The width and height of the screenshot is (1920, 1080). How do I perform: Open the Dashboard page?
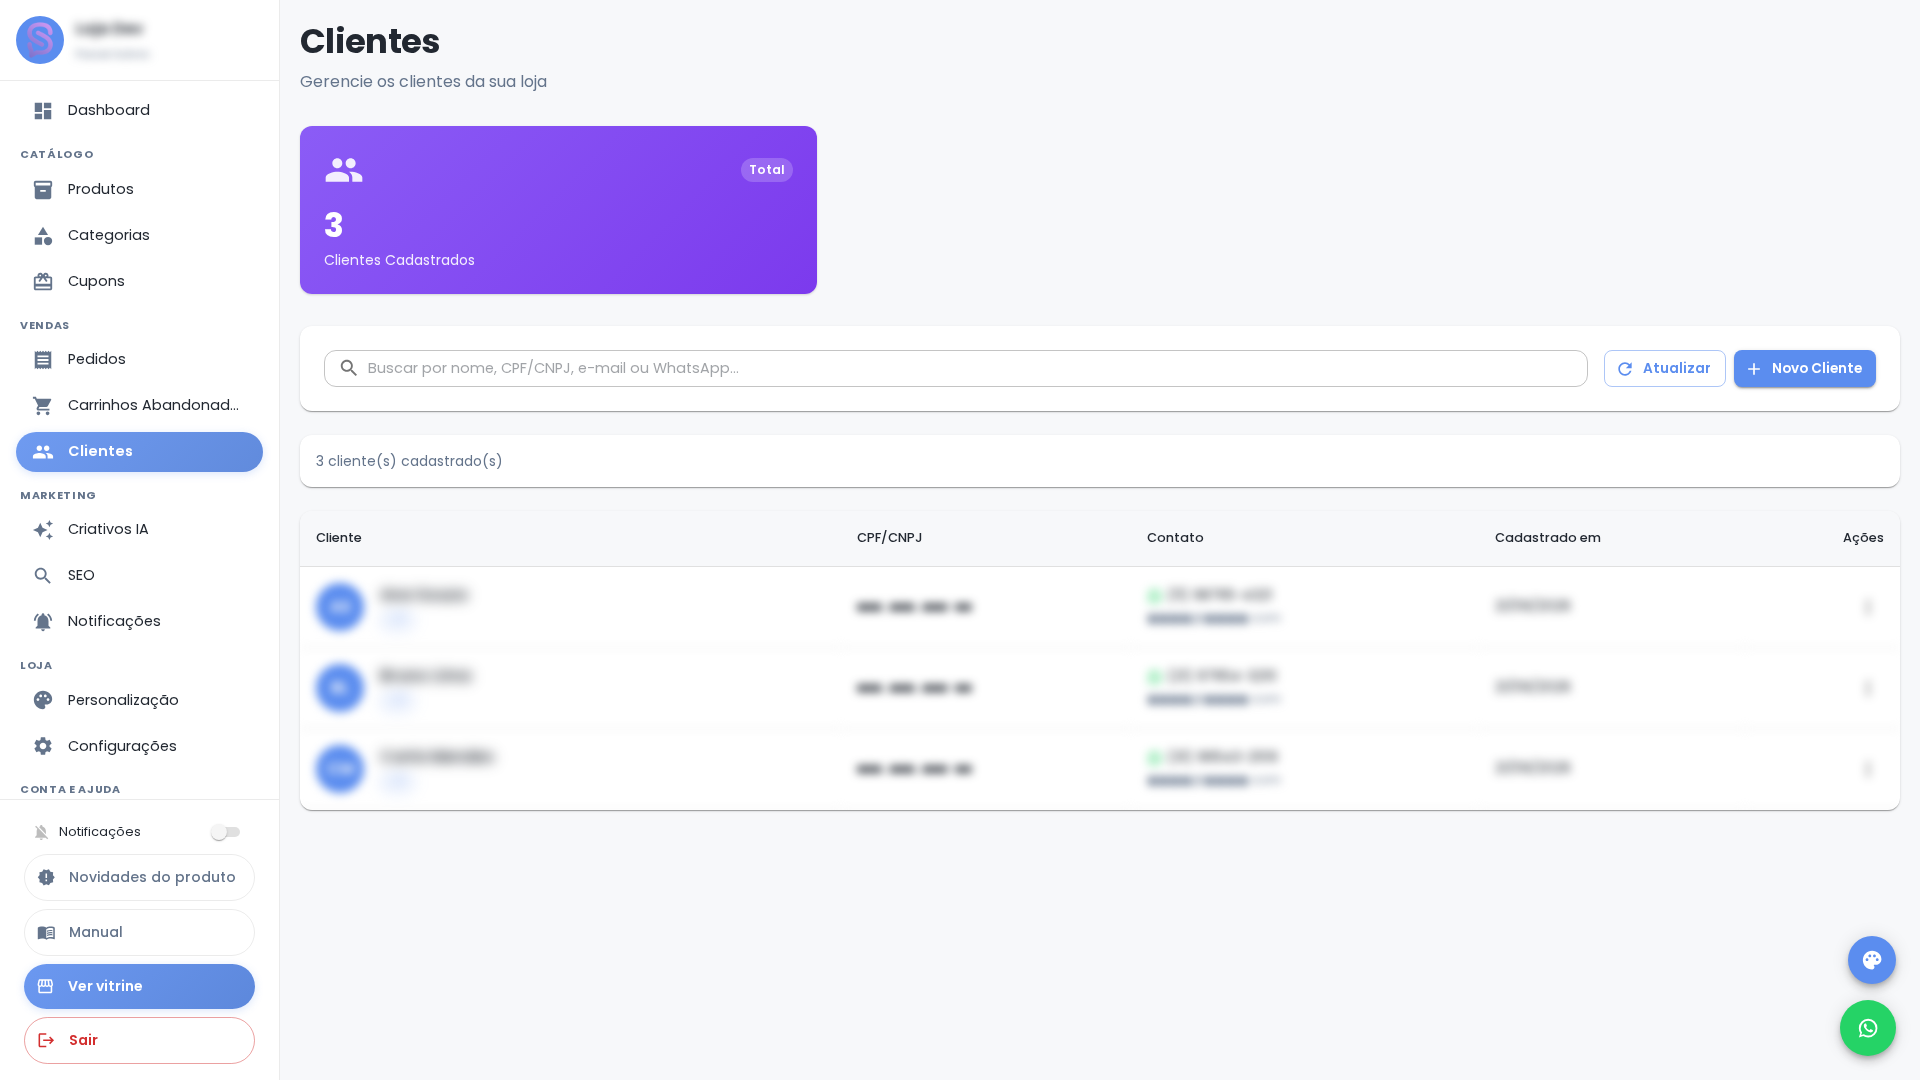tap(139, 111)
